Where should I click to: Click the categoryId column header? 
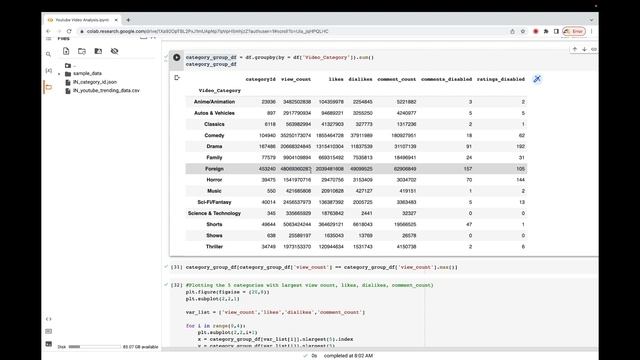[260, 79]
